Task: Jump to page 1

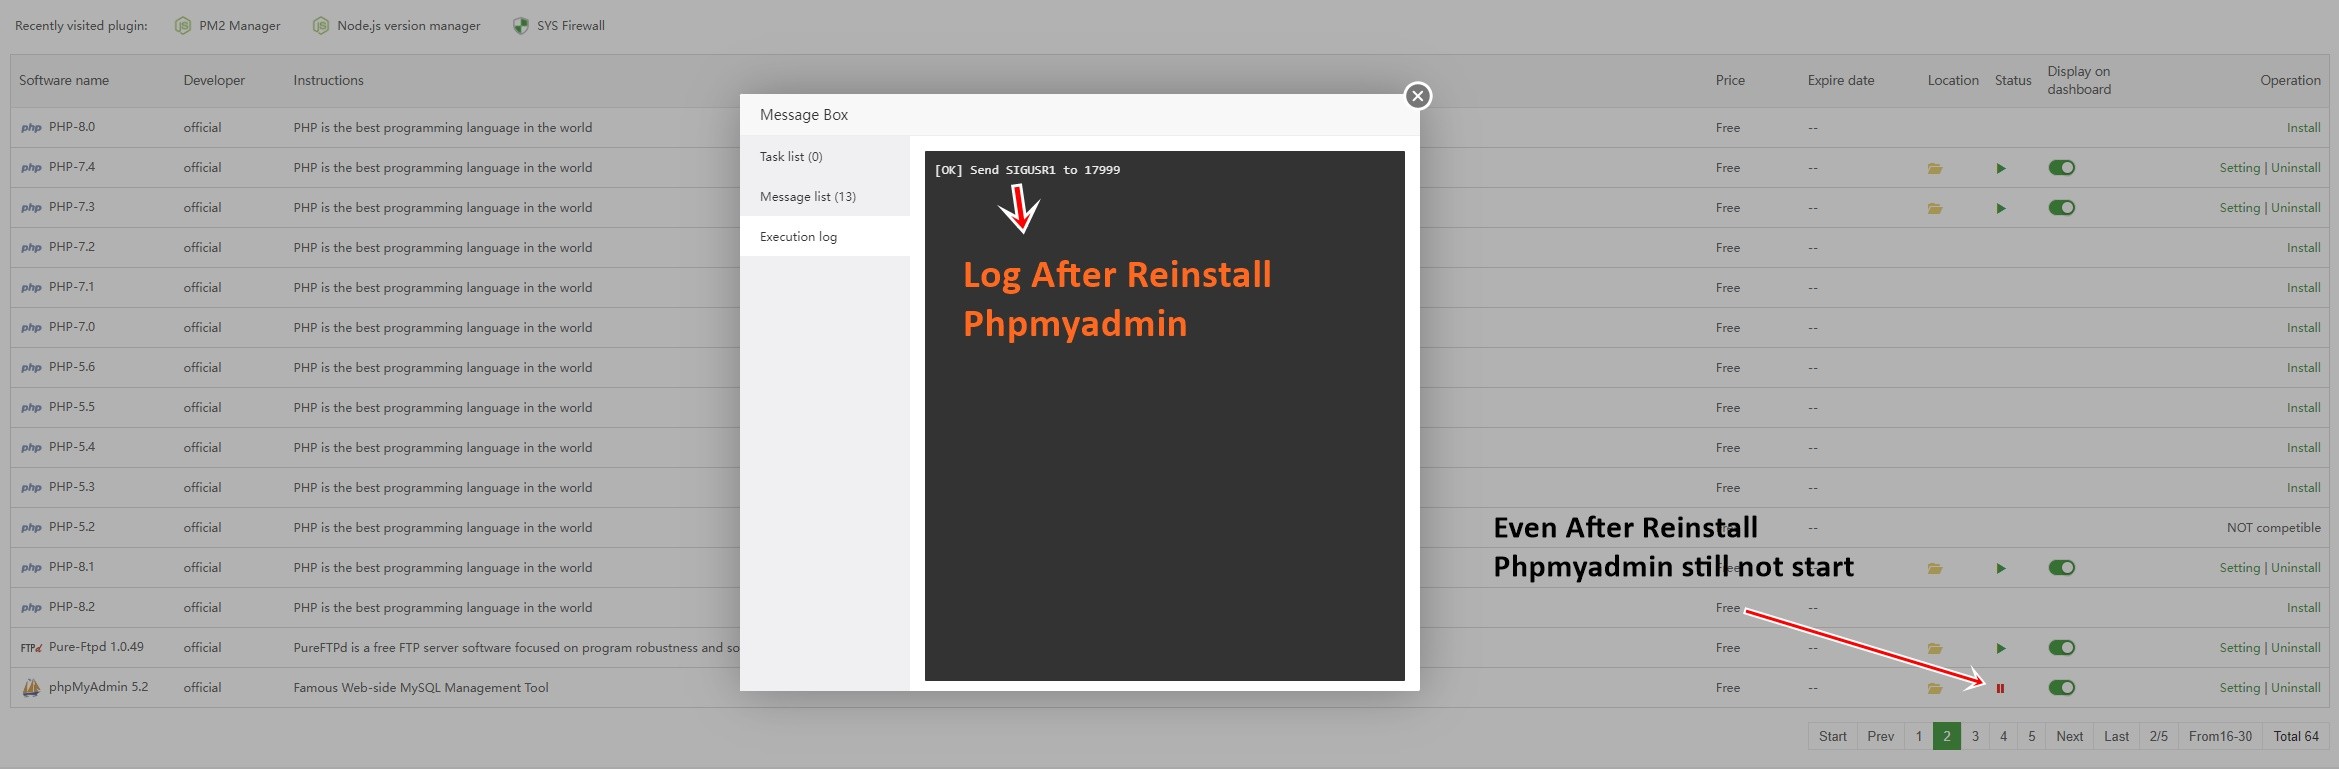Action: click(1918, 736)
